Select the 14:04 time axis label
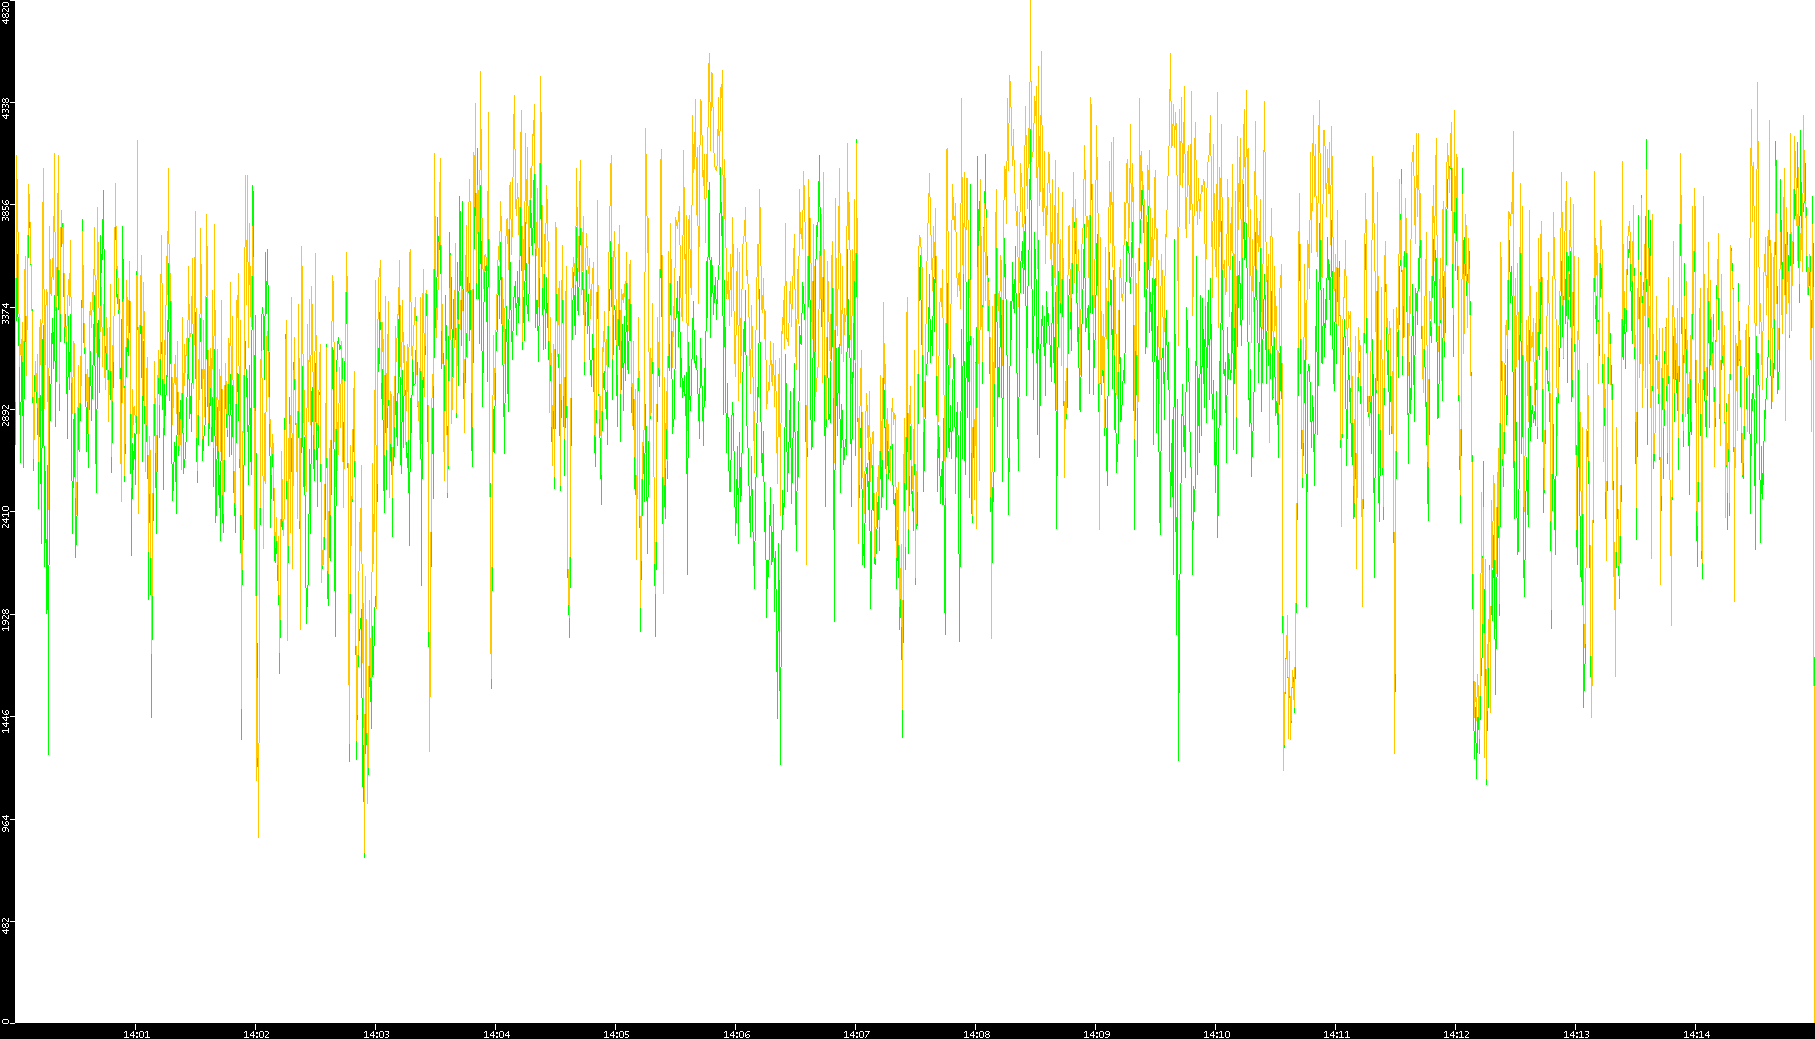 pos(496,1034)
